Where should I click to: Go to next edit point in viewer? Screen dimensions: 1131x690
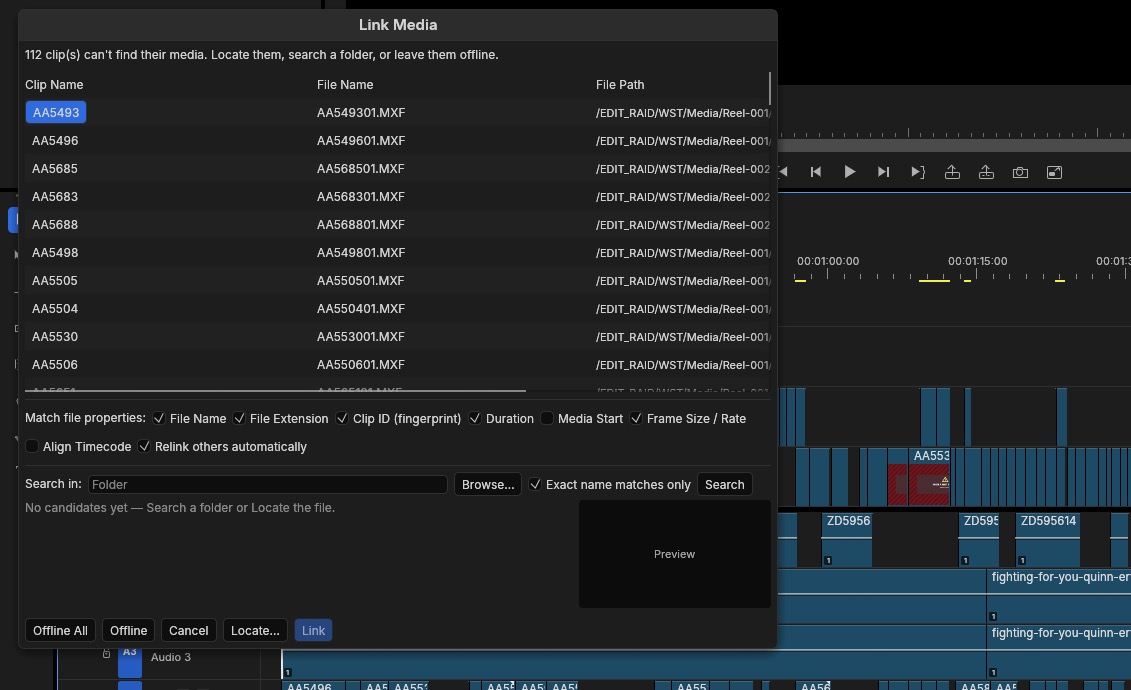[883, 172]
